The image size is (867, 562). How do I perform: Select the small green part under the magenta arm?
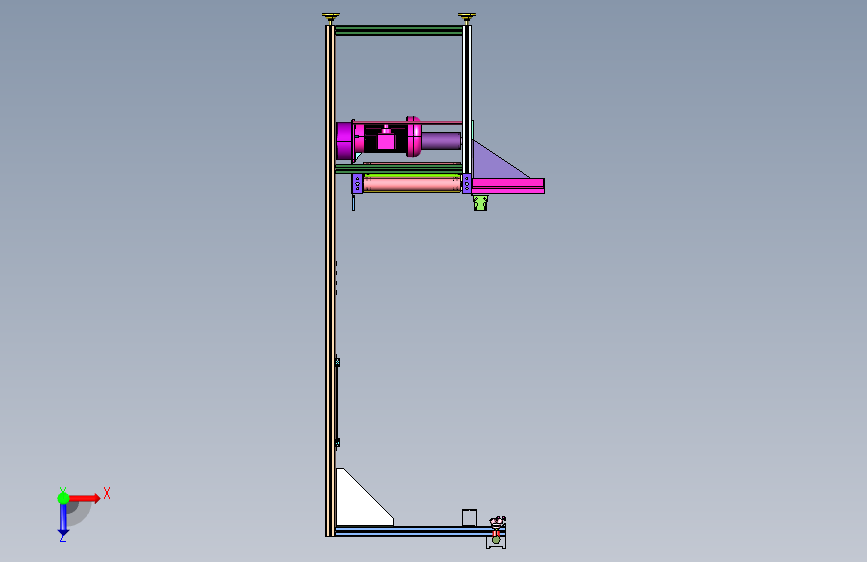[480, 202]
